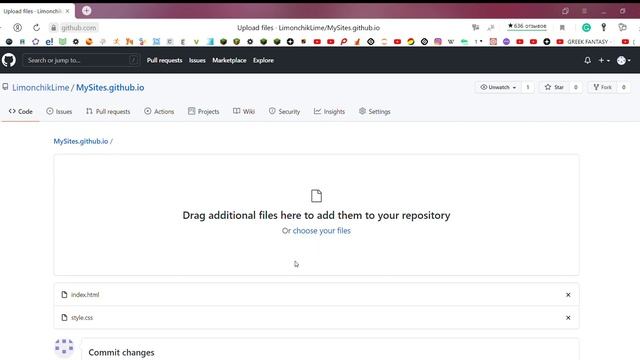Remove style.css from the upload list
Screen dimensions: 640x360
tap(568, 318)
